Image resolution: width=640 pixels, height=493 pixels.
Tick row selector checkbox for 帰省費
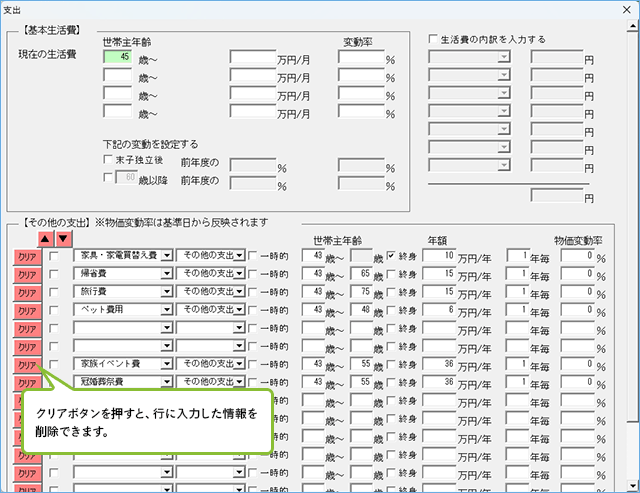coord(53,274)
